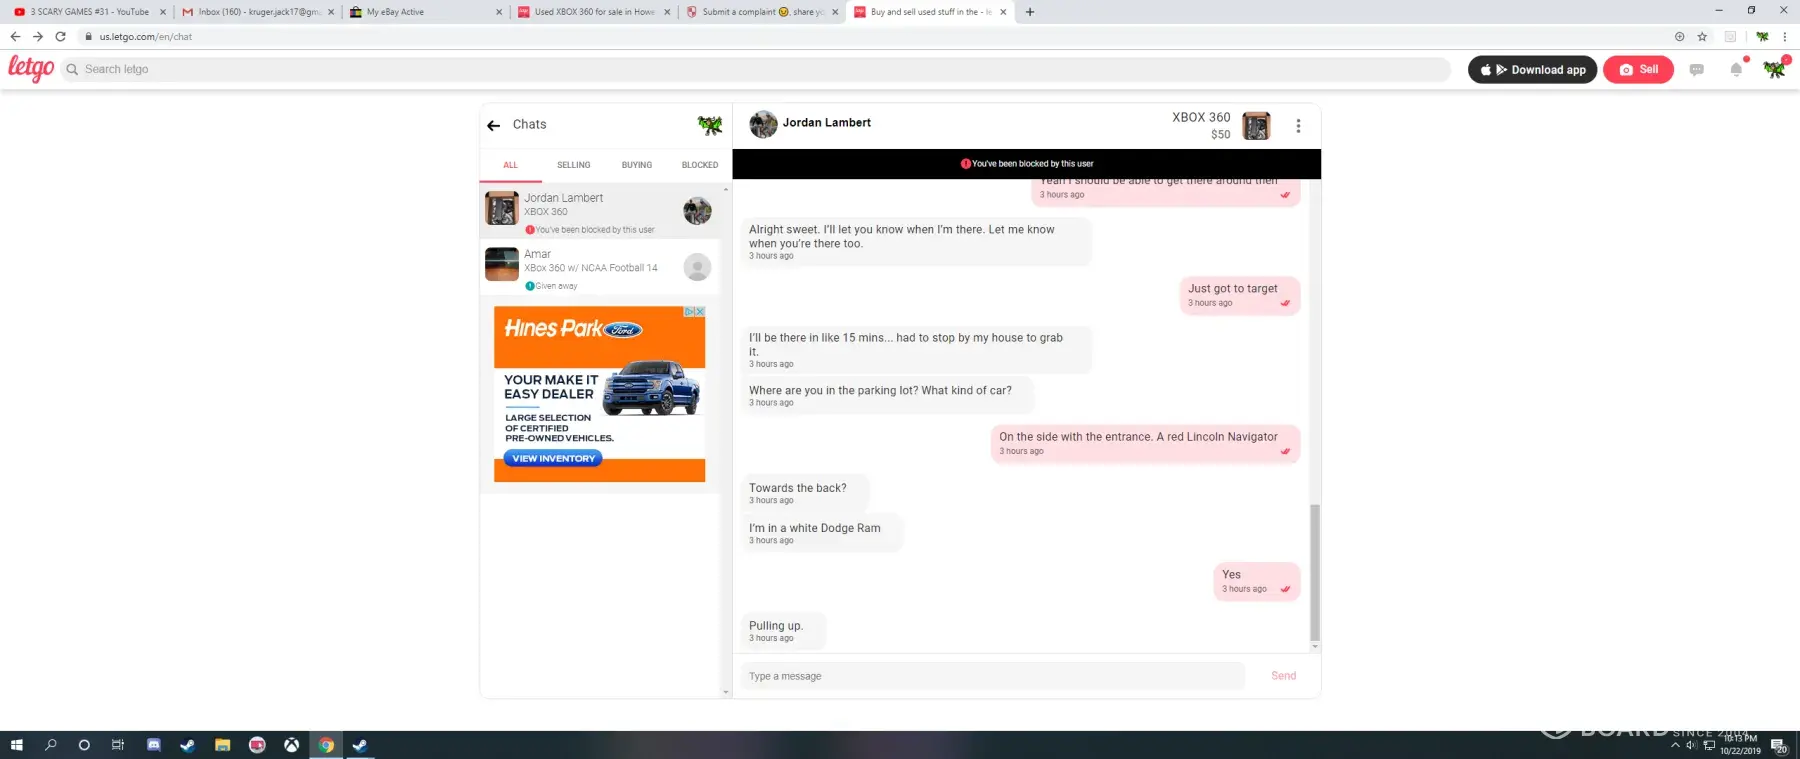The image size is (1800, 759).
Task: Switch to Submit a complaint tab
Action: [761, 12]
